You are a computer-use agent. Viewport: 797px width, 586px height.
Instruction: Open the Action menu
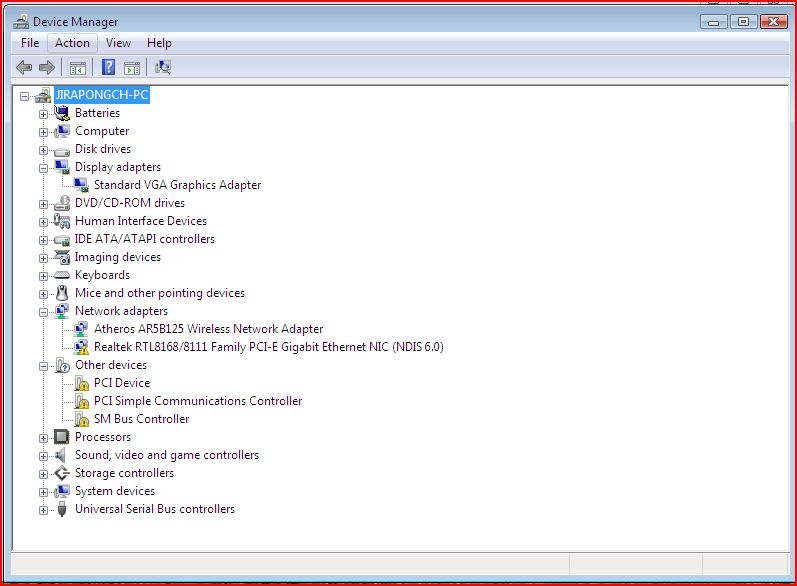[x=72, y=43]
